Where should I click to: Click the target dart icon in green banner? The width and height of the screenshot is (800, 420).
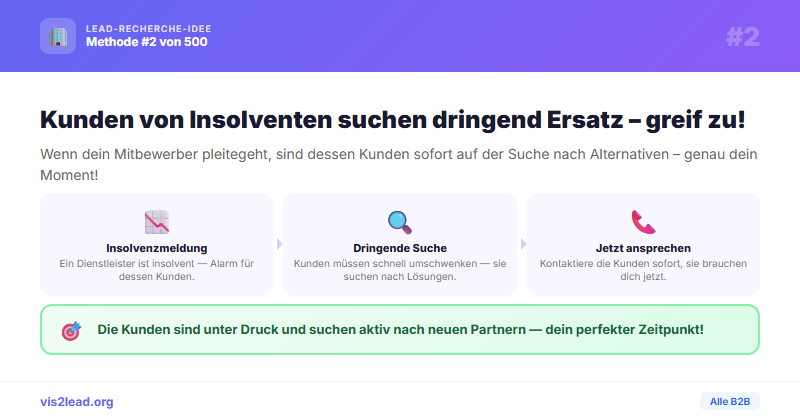[x=71, y=331]
